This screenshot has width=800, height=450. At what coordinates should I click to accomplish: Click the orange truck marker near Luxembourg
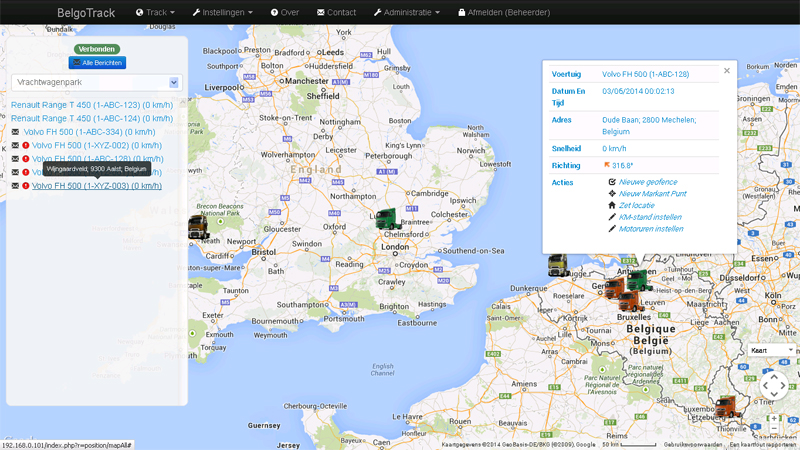[727, 407]
